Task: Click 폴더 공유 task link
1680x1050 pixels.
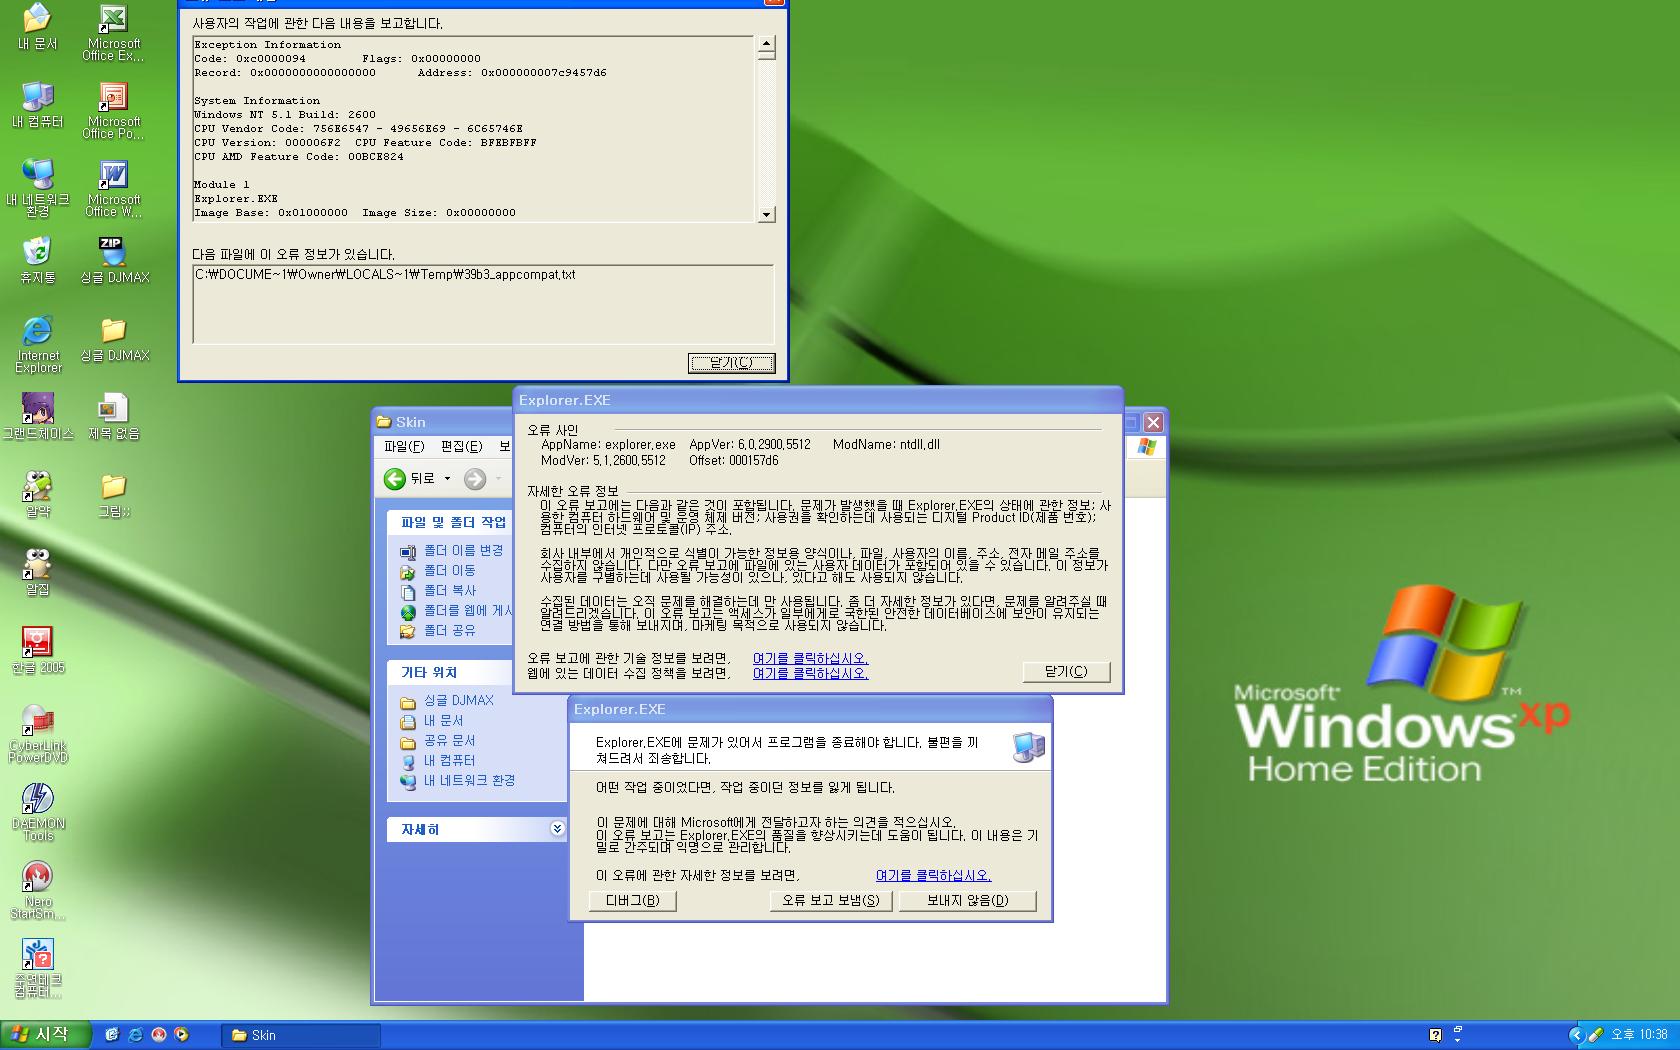Action: point(450,630)
